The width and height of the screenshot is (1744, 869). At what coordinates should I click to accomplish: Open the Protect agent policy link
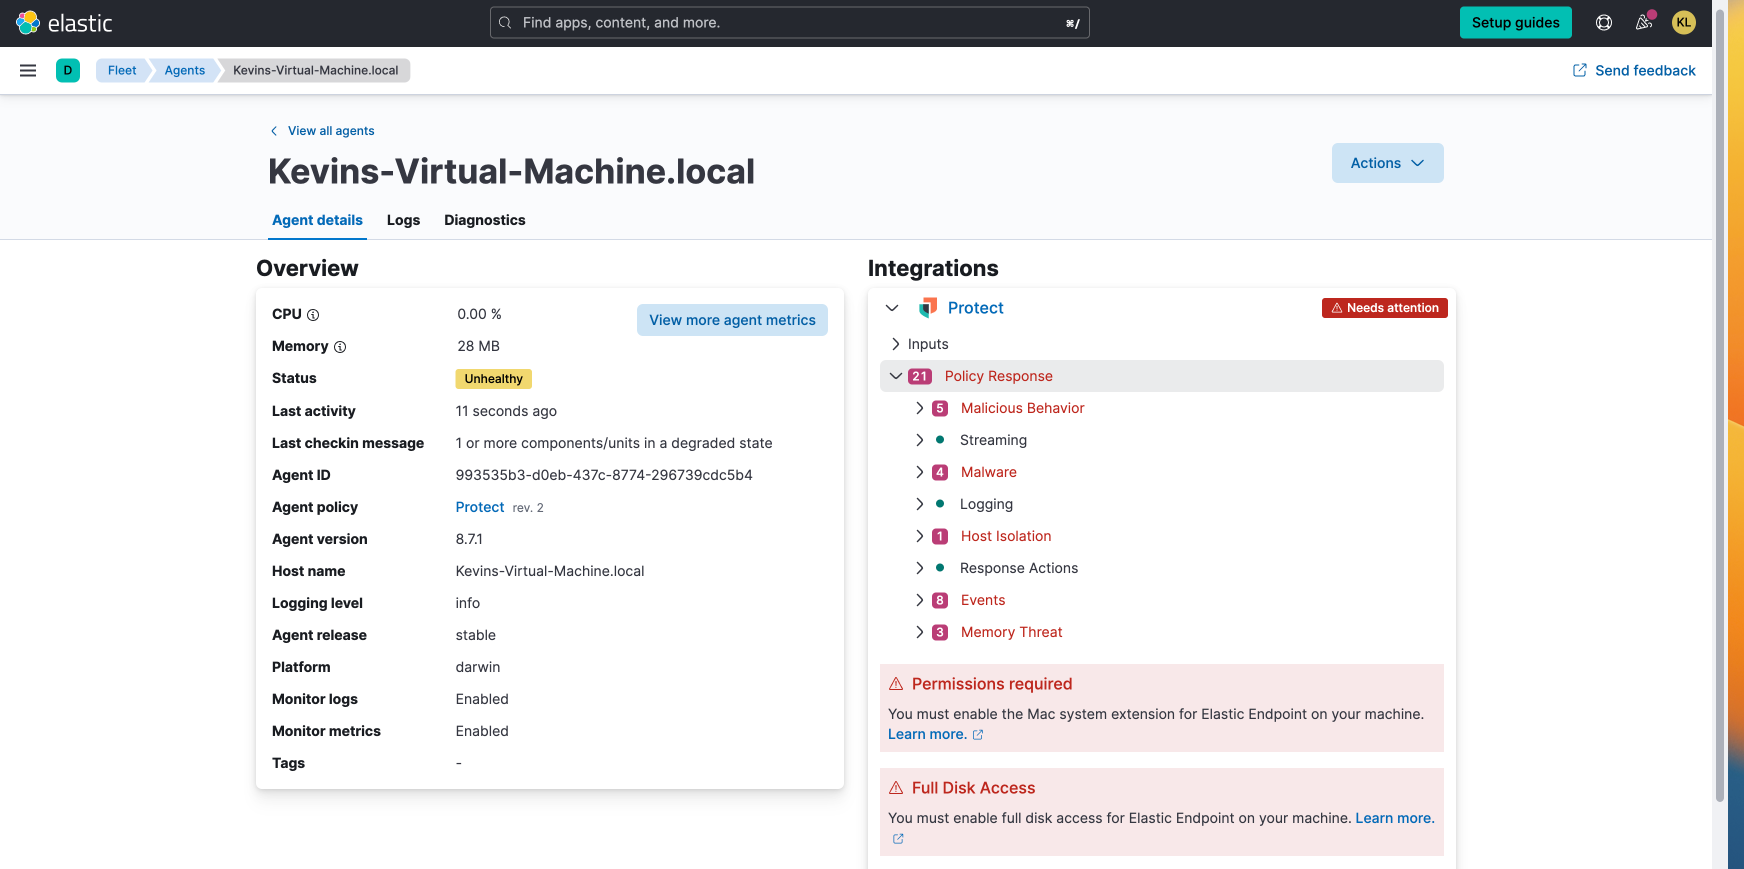pyautogui.click(x=480, y=507)
